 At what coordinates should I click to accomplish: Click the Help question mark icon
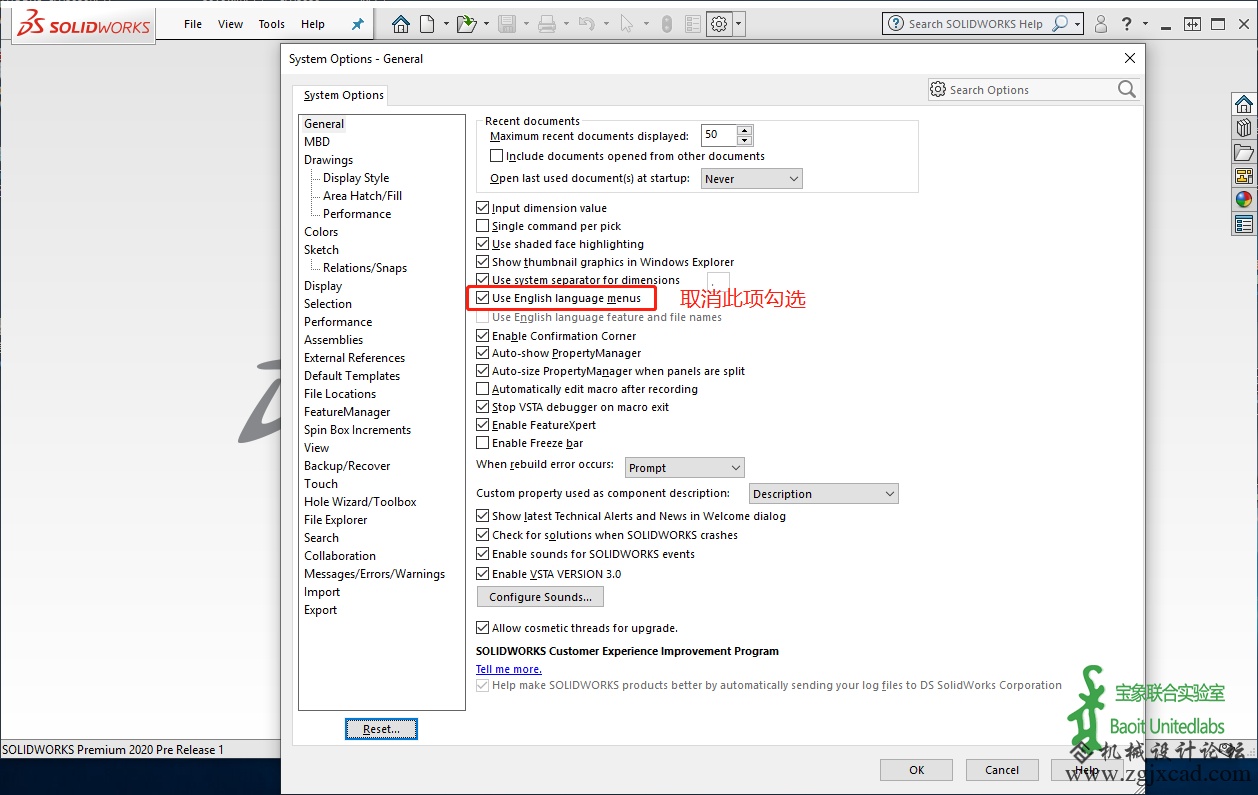1127,24
